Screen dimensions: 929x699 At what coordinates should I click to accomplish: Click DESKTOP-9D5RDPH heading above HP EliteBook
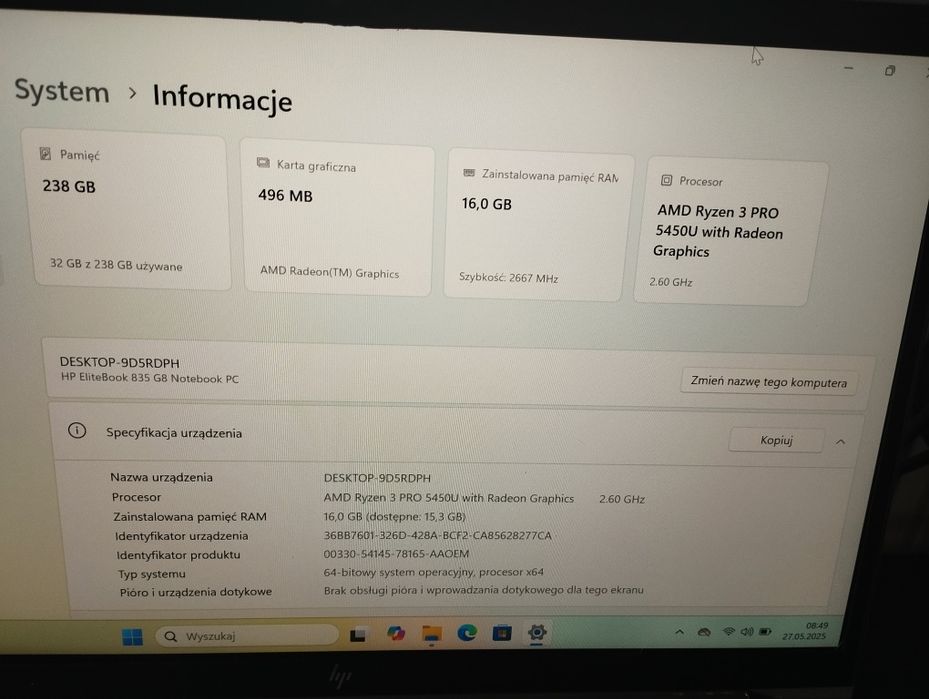click(x=120, y=363)
